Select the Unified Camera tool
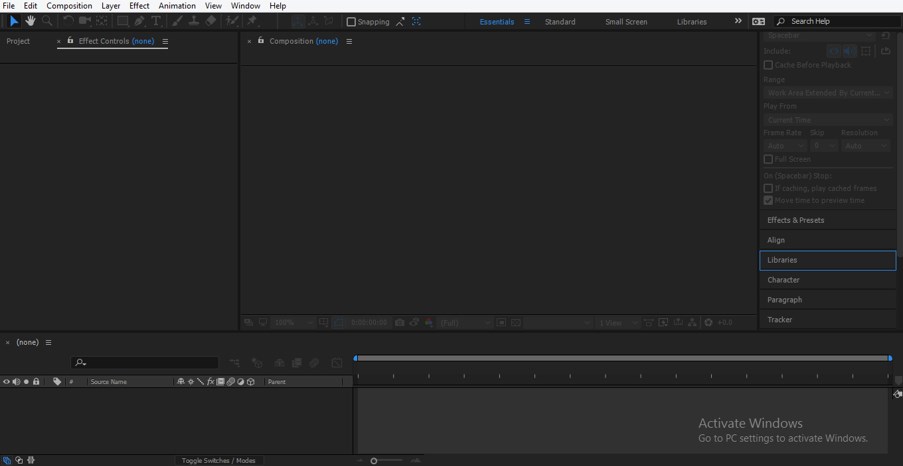This screenshot has height=466, width=903. point(85,21)
